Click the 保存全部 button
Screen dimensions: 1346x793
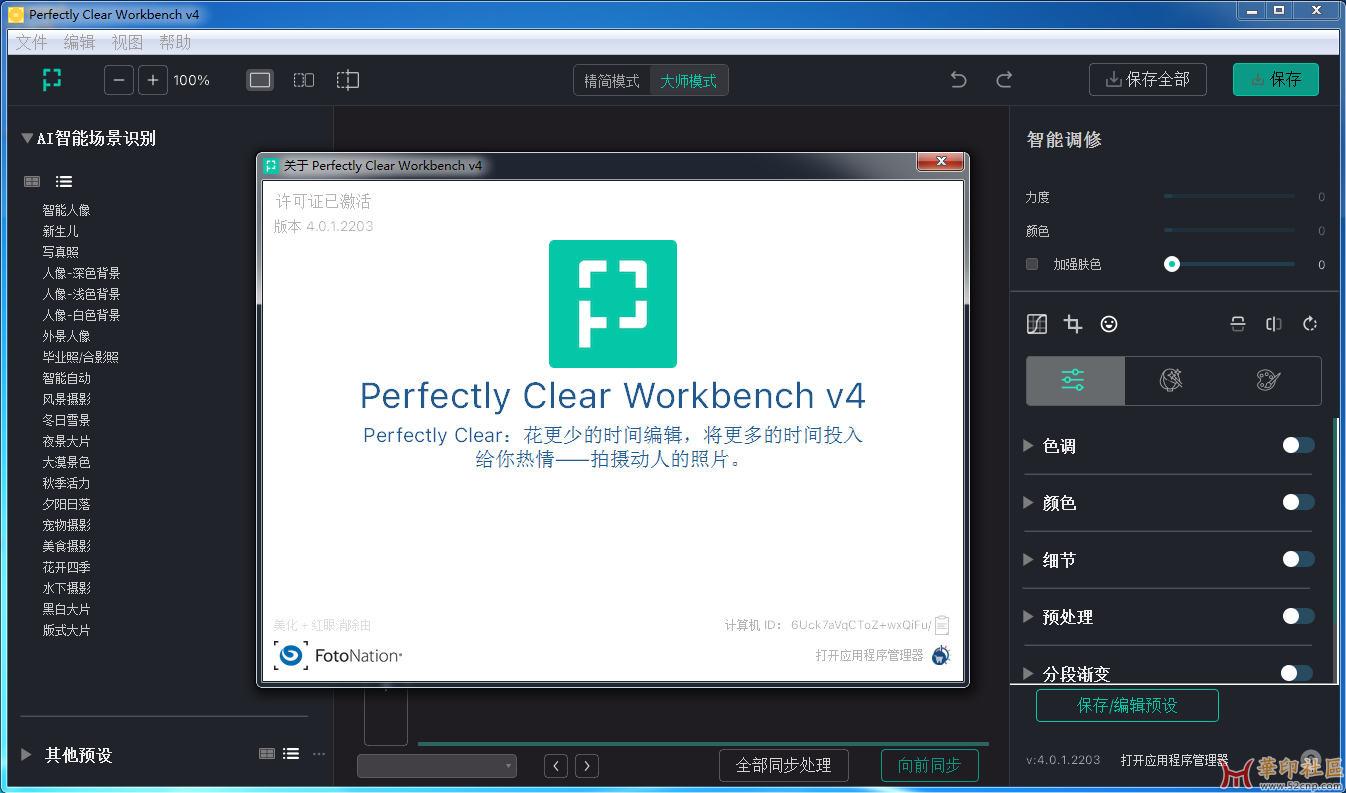click(1148, 80)
